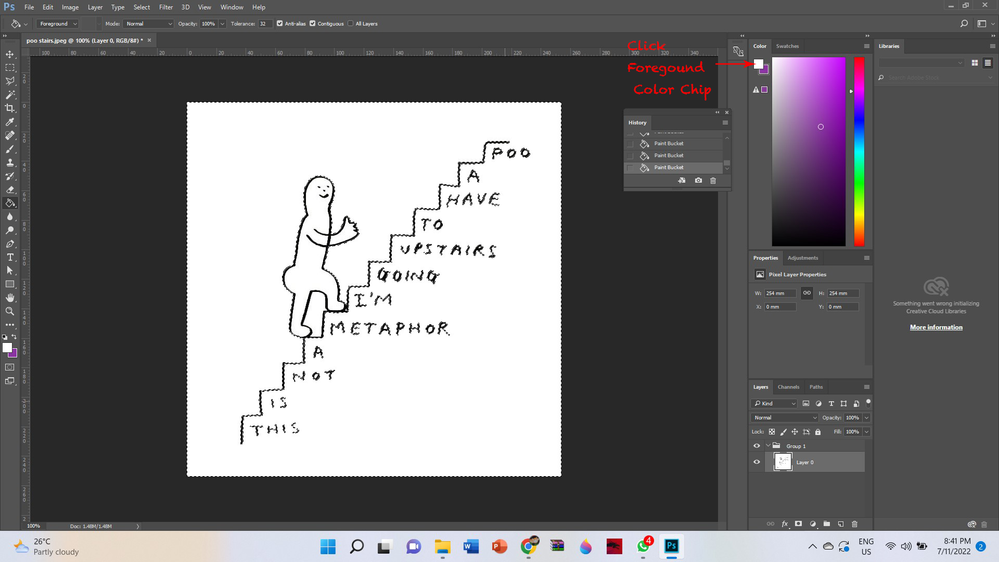Select the Horizontal Type tool
This screenshot has height=562, width=999.
click(10, 257)
